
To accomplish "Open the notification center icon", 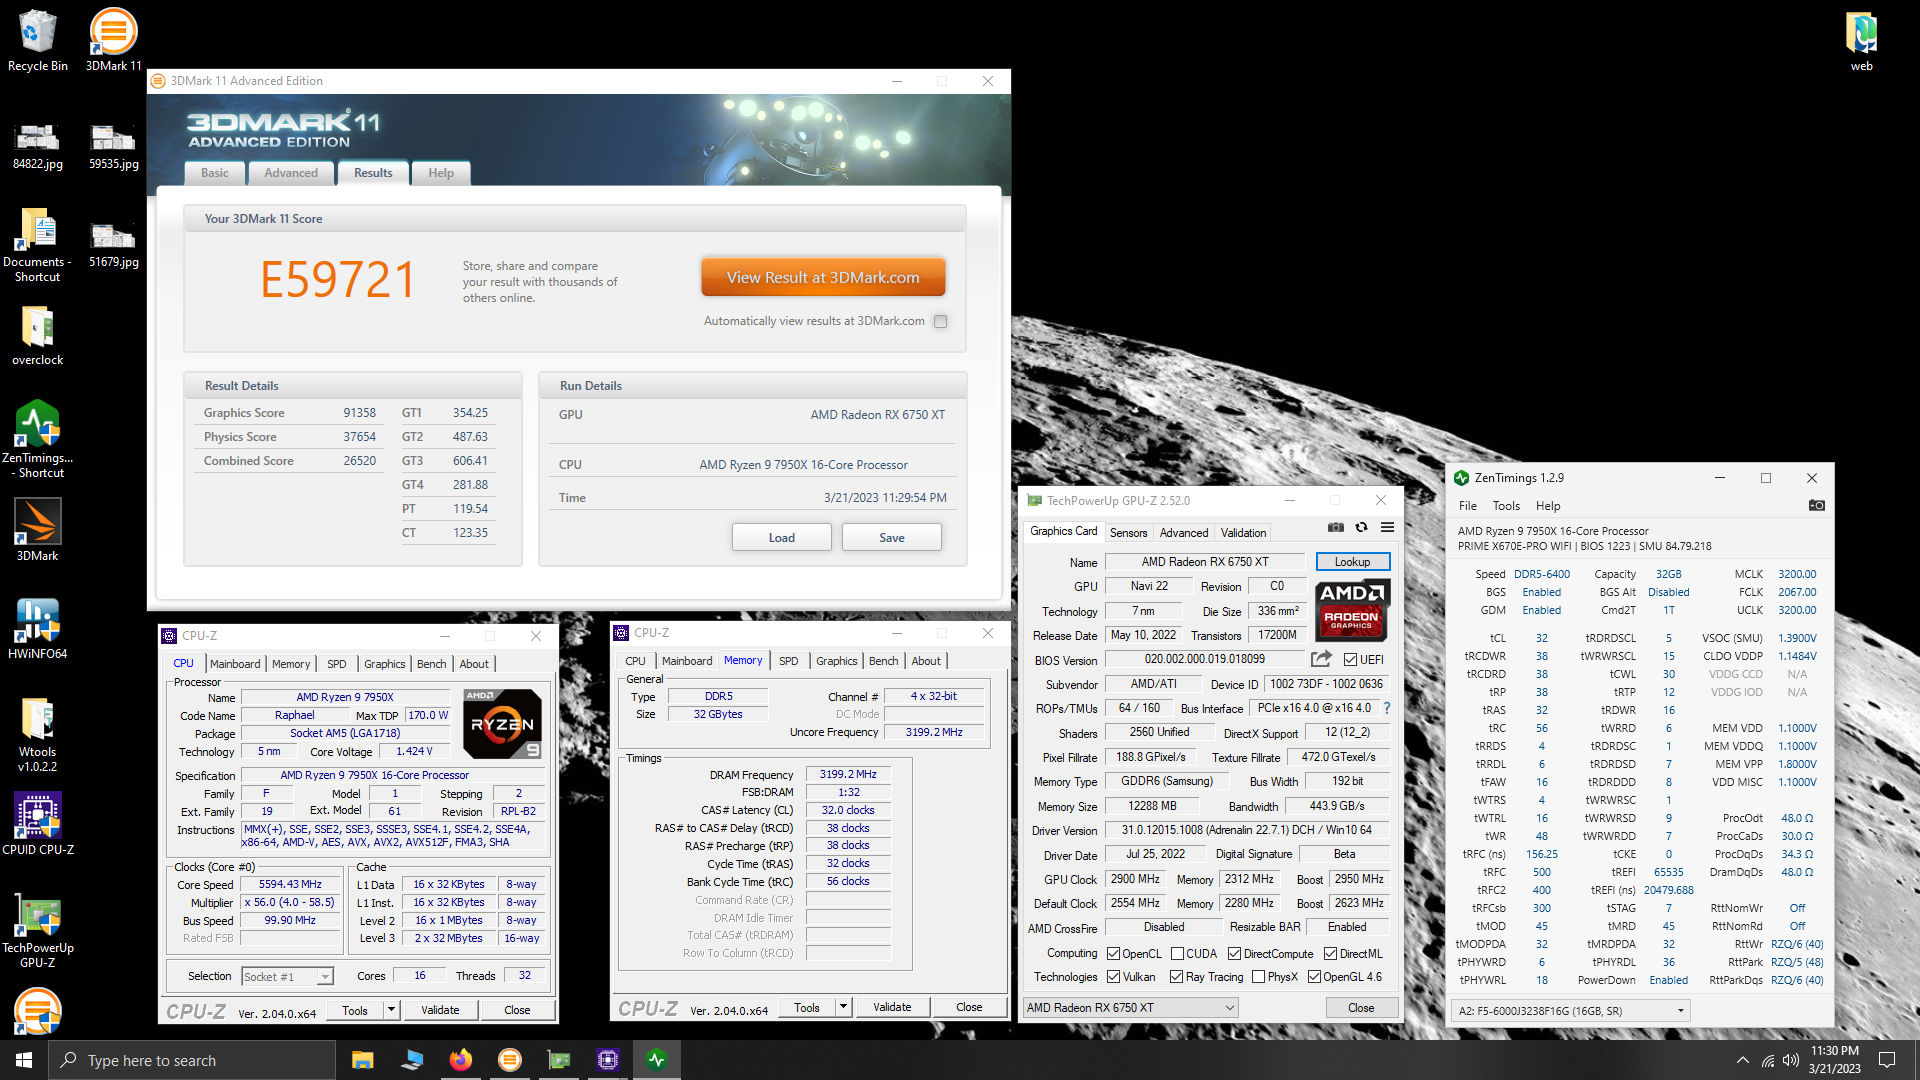I will (x=1887, y=1060).
